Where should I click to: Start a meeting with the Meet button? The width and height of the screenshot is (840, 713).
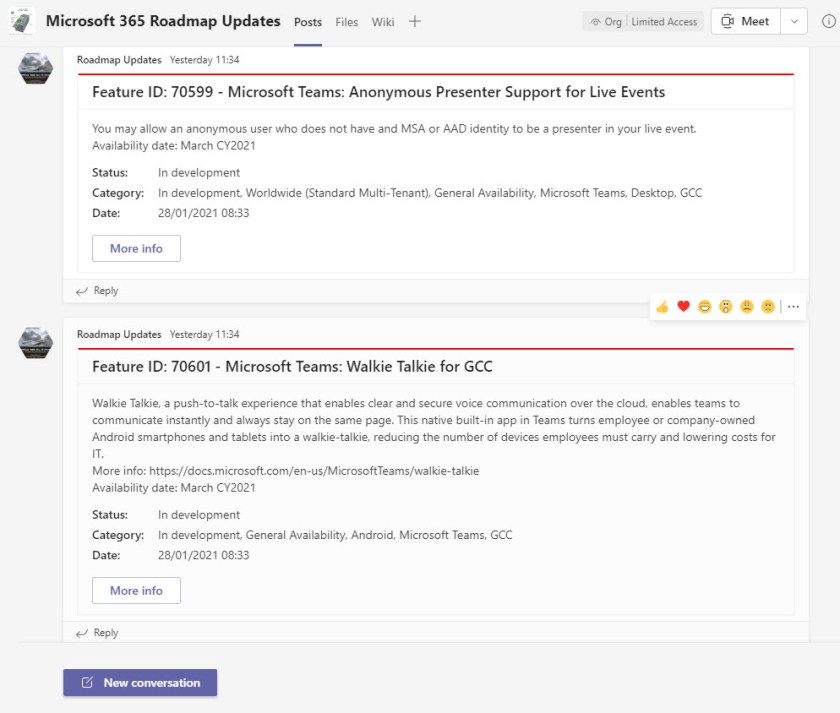[x=746, y=21]
